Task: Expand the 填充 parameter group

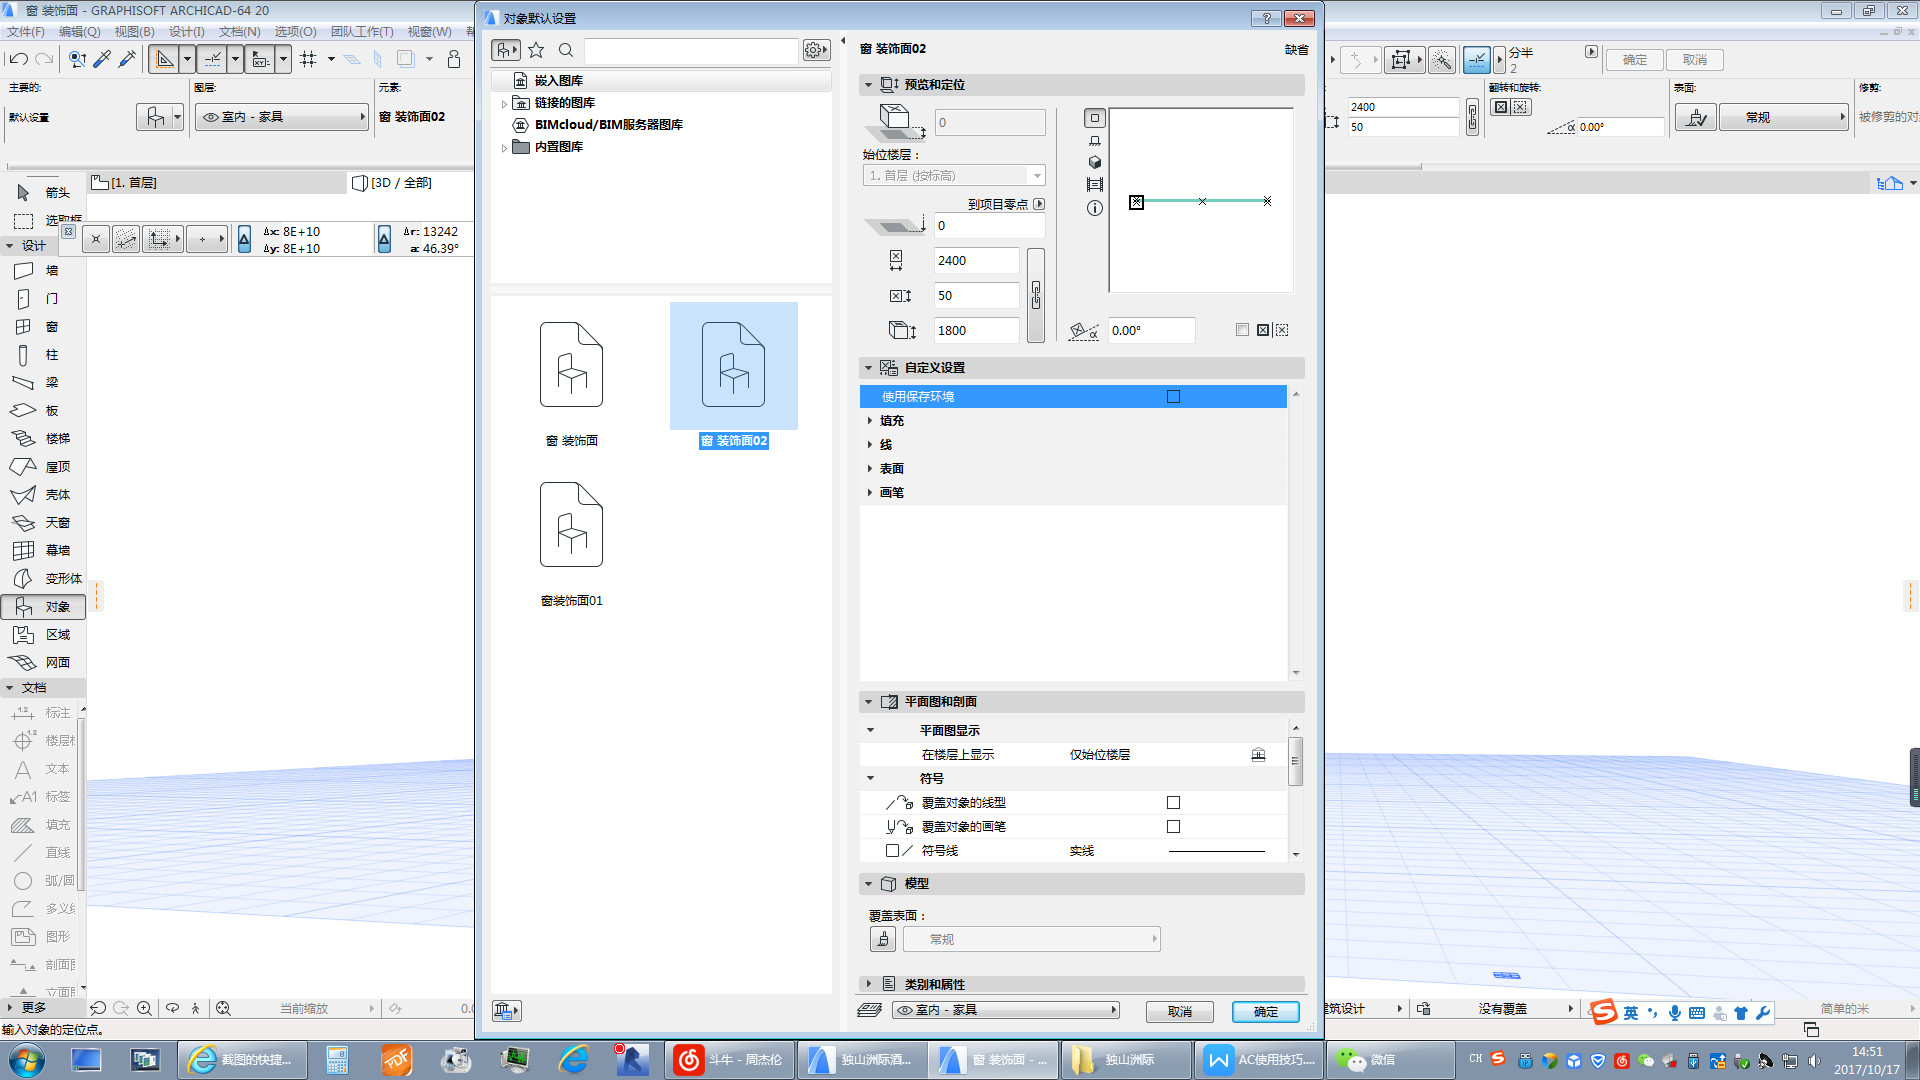Action: tap(870, 421)
